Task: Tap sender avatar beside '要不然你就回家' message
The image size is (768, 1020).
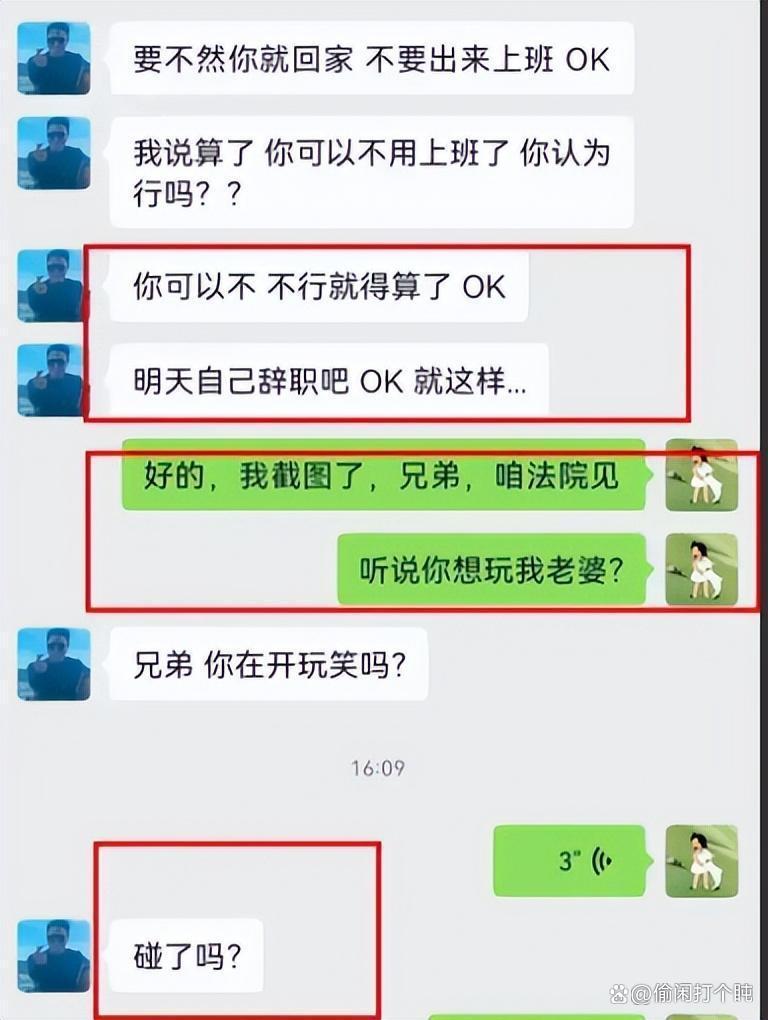Action: pyautogui.click(x=53, y=59)
